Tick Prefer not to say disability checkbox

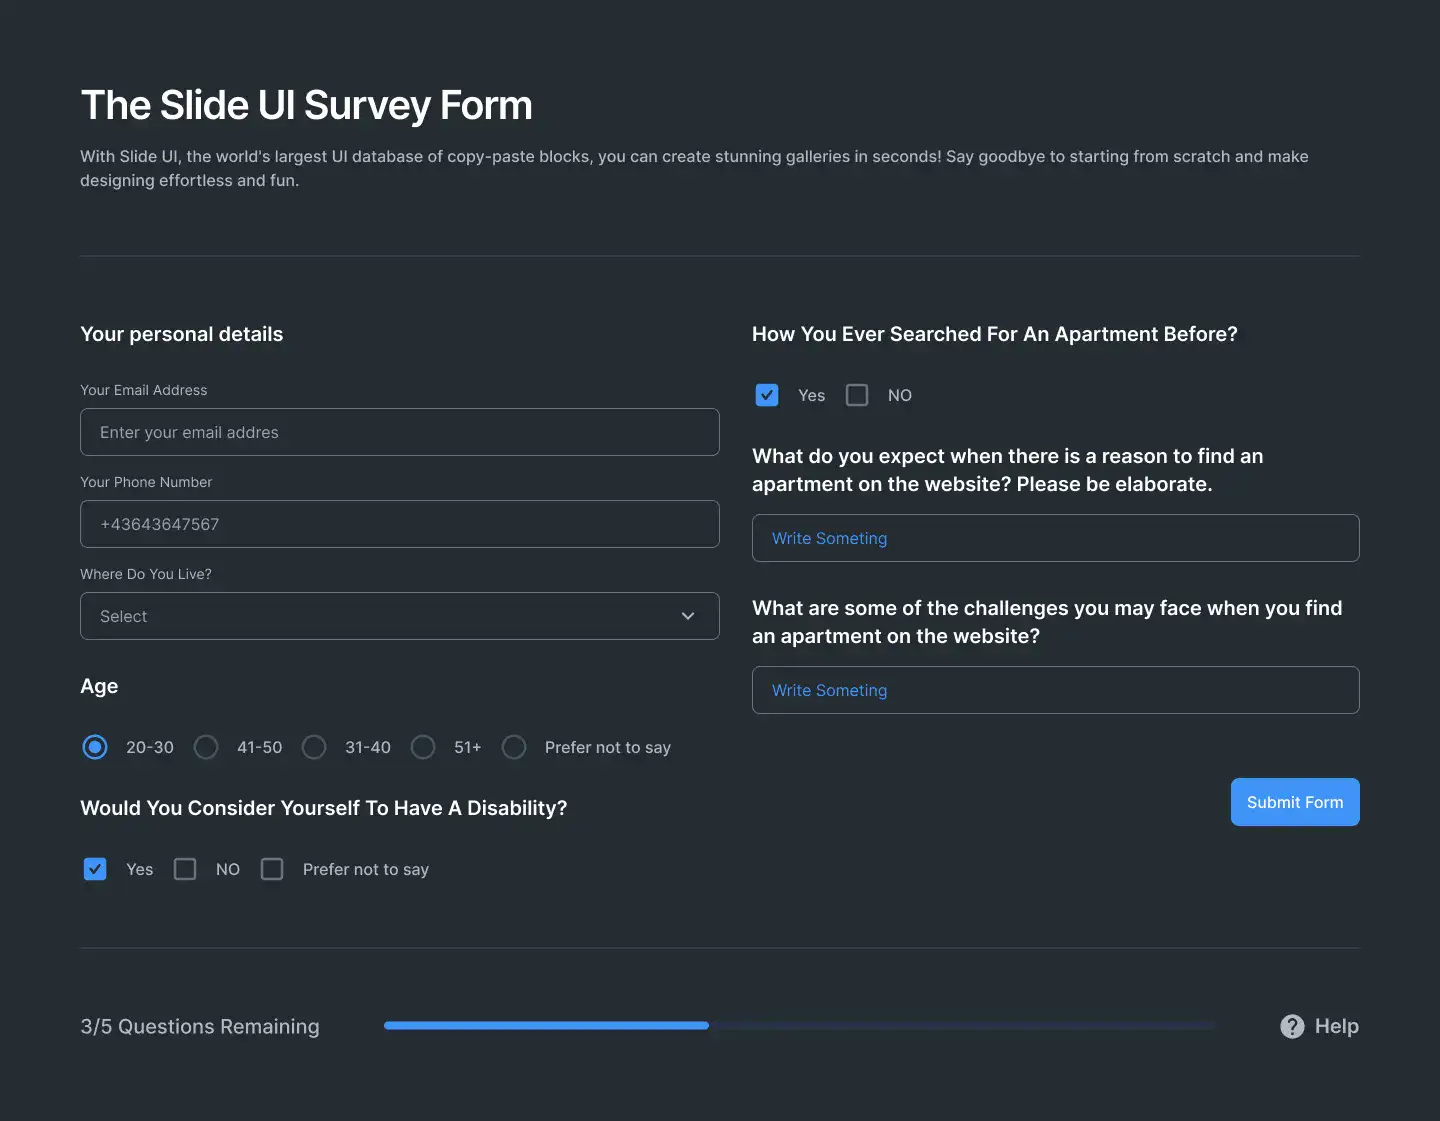click(x=272, y=869)
